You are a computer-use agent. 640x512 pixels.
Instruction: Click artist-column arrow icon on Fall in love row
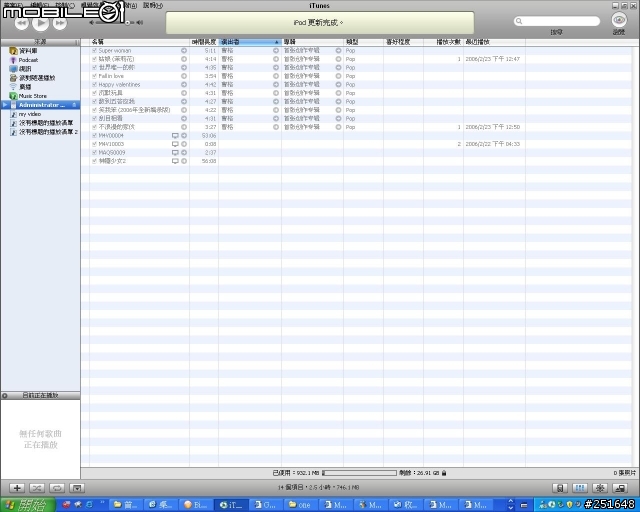(276, 76)
